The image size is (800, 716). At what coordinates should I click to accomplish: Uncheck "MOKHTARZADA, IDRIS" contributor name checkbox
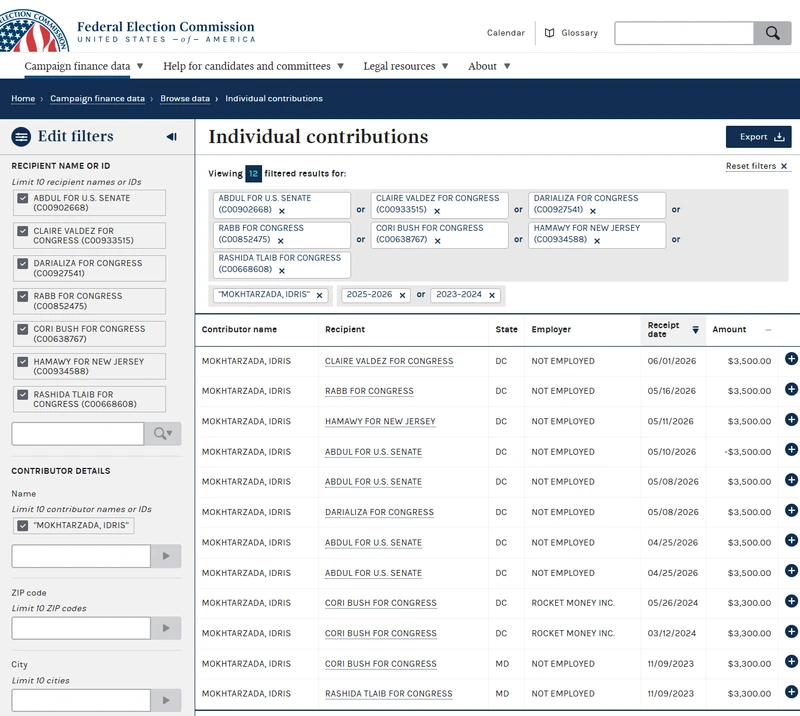[x=22, y=525]
